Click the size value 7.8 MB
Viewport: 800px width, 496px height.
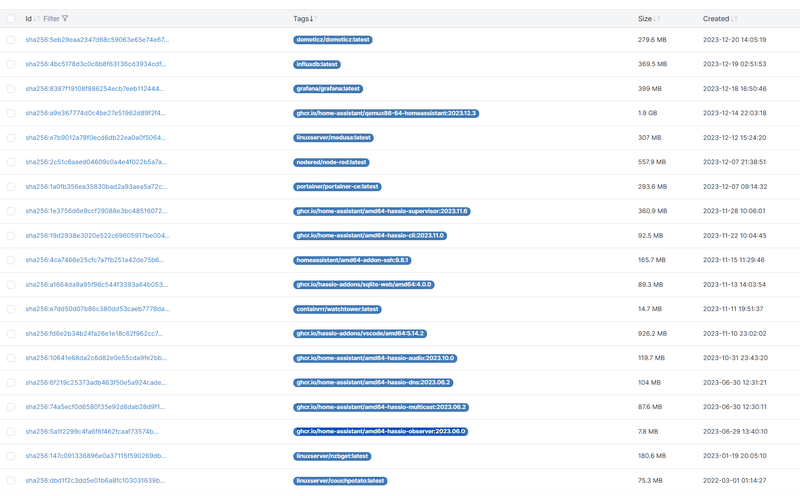point(648,431)
